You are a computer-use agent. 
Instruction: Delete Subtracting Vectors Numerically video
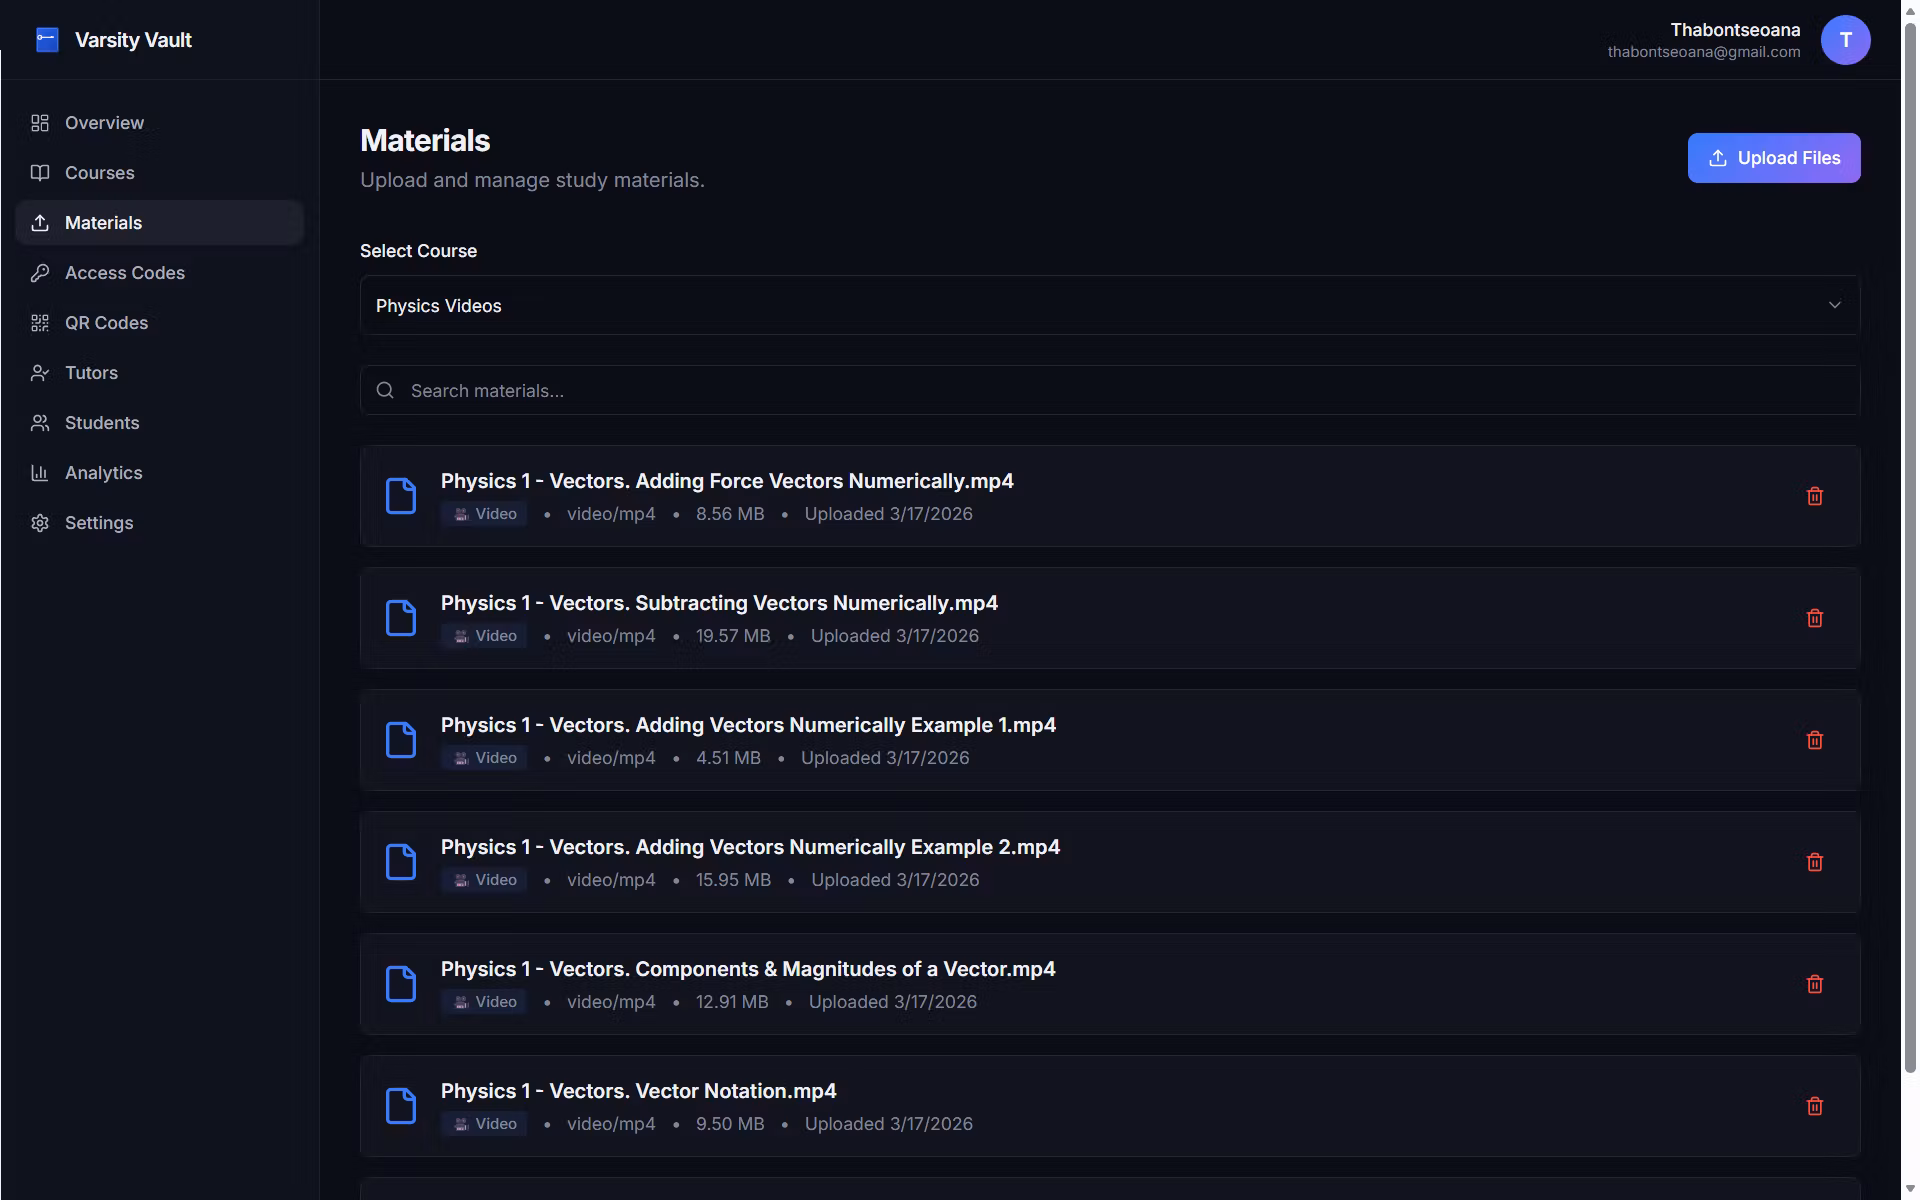click(x=1815, y=618)
